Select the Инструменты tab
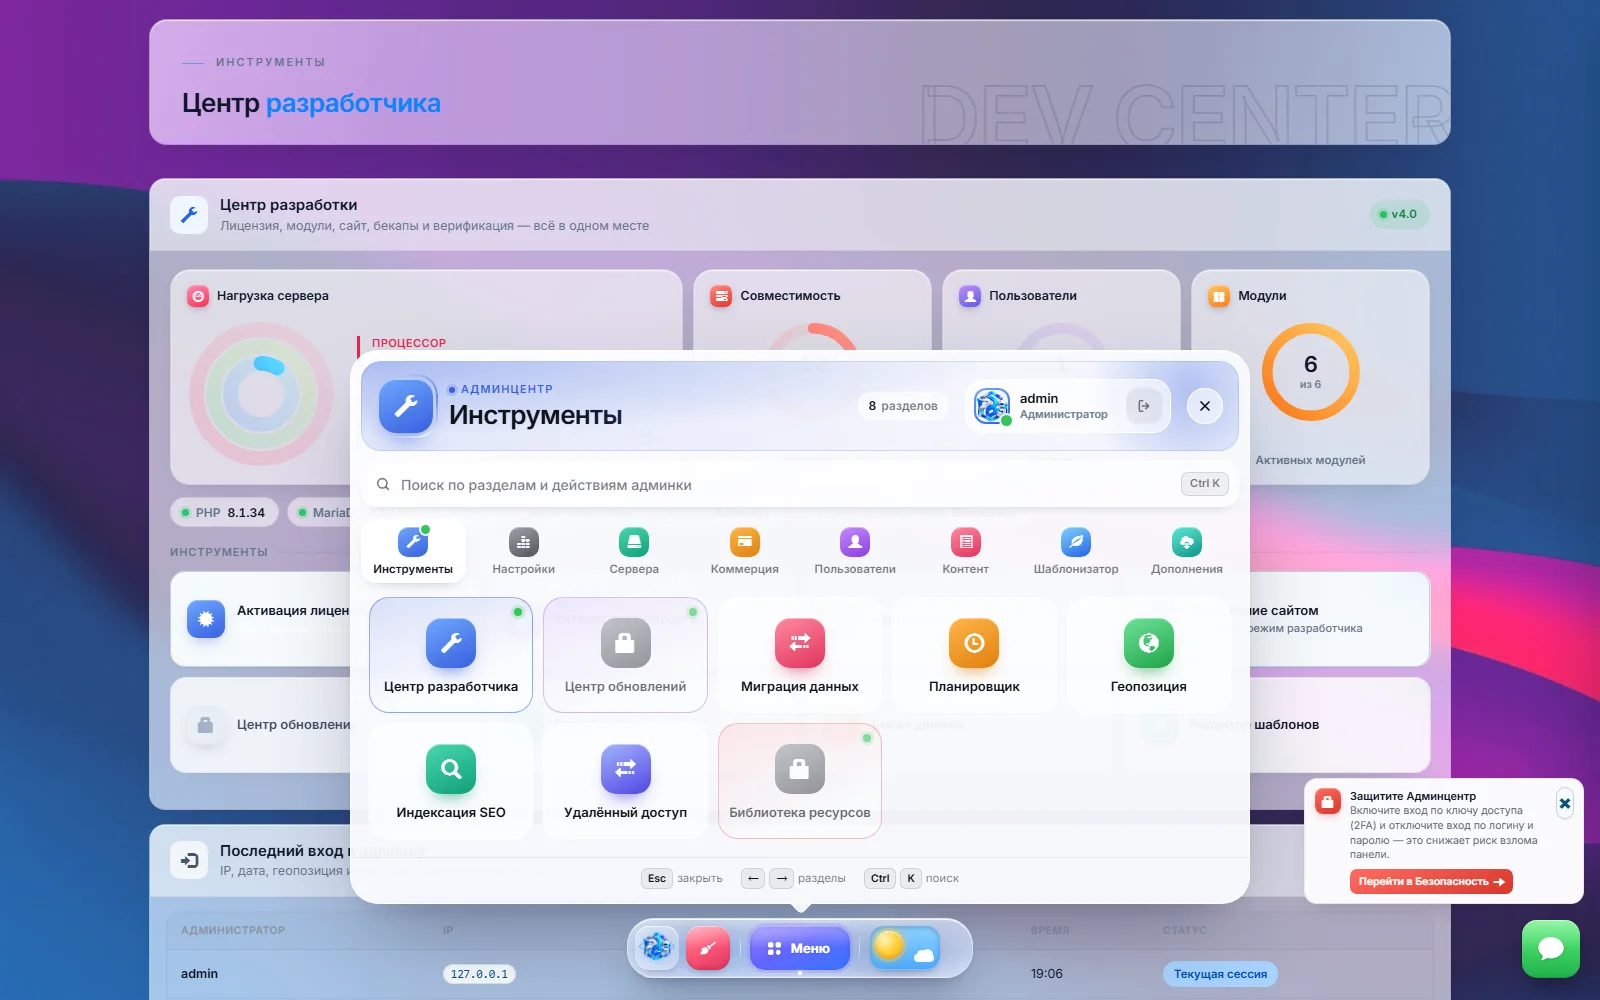The height and width of the screenshot is (1000, 1600). point(413,551)
